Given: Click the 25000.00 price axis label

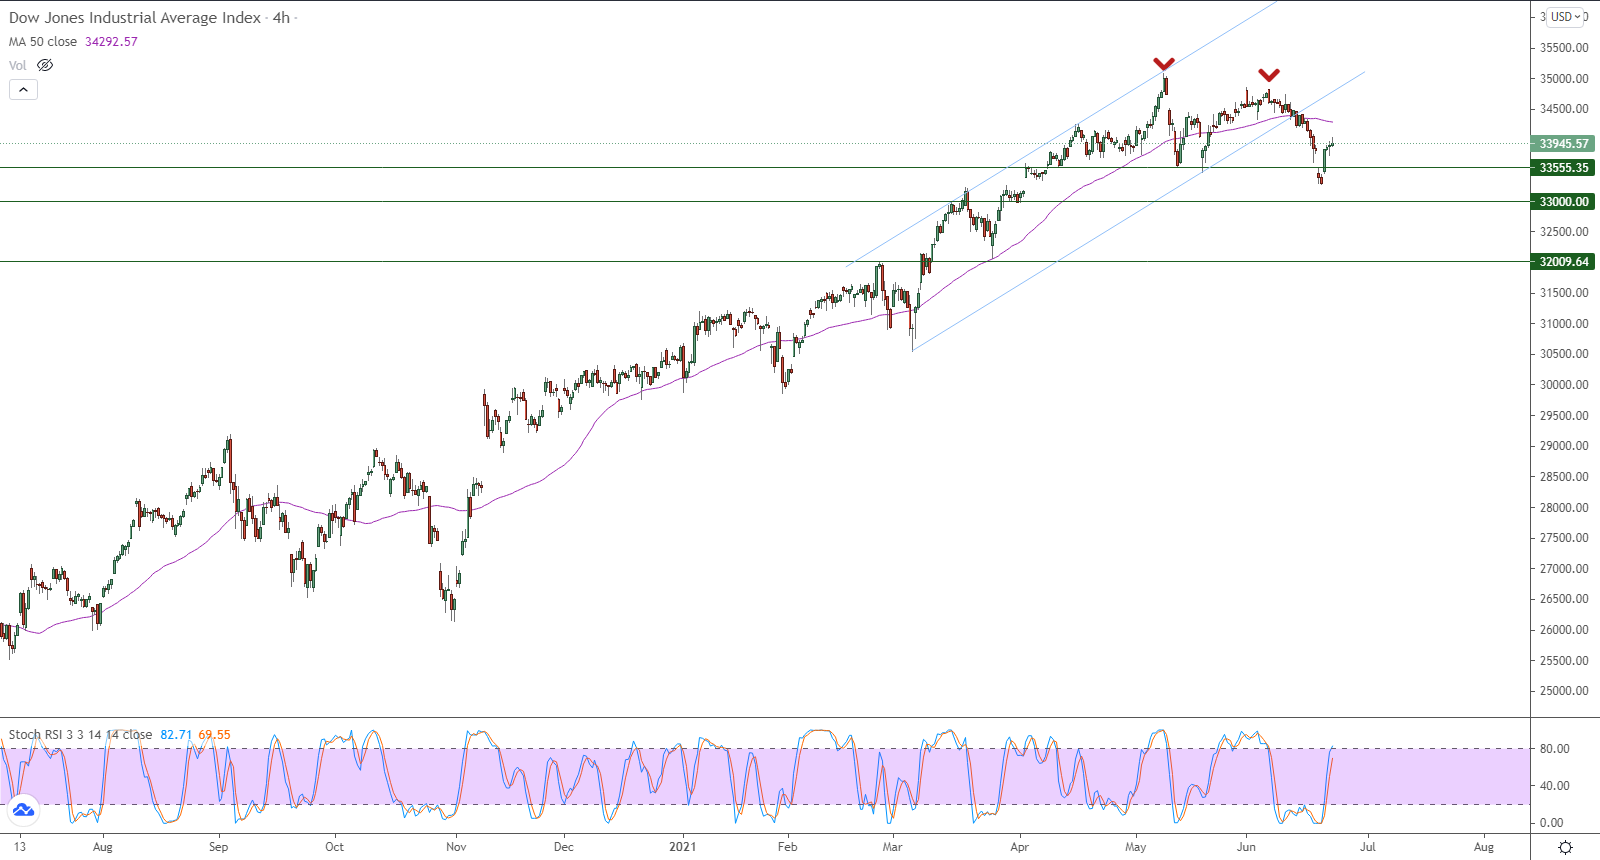Looking at the screenshot, I should pyautogui.click(x=1564, y=691).
